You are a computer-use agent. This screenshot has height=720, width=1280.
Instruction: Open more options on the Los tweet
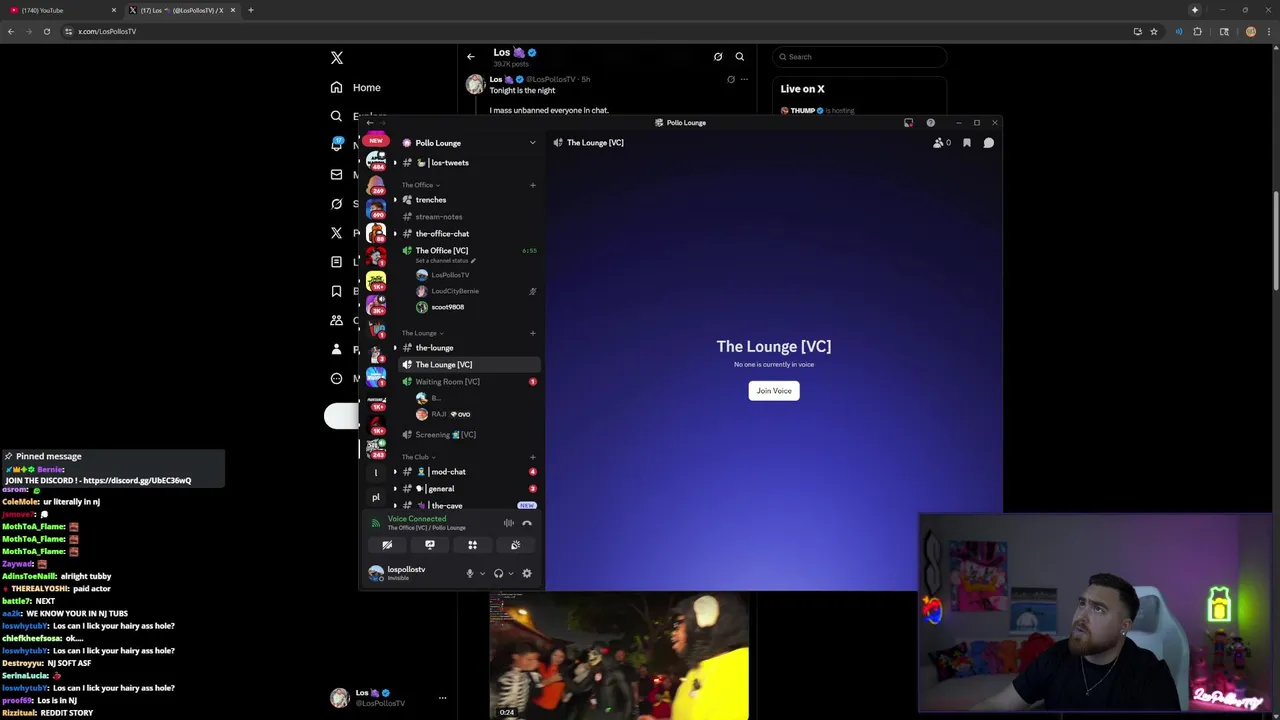tap(744, 79)
